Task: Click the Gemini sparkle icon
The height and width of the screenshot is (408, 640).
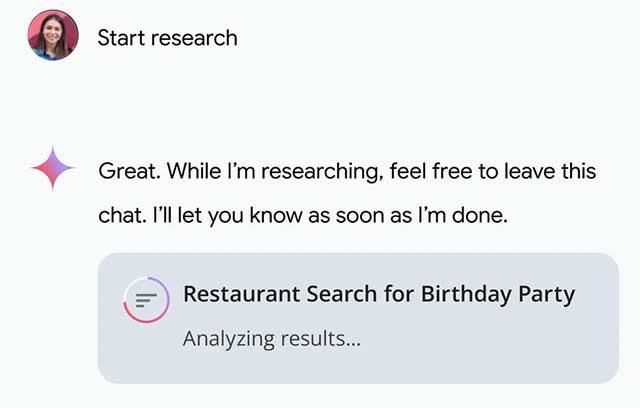Action: (53, 169)
